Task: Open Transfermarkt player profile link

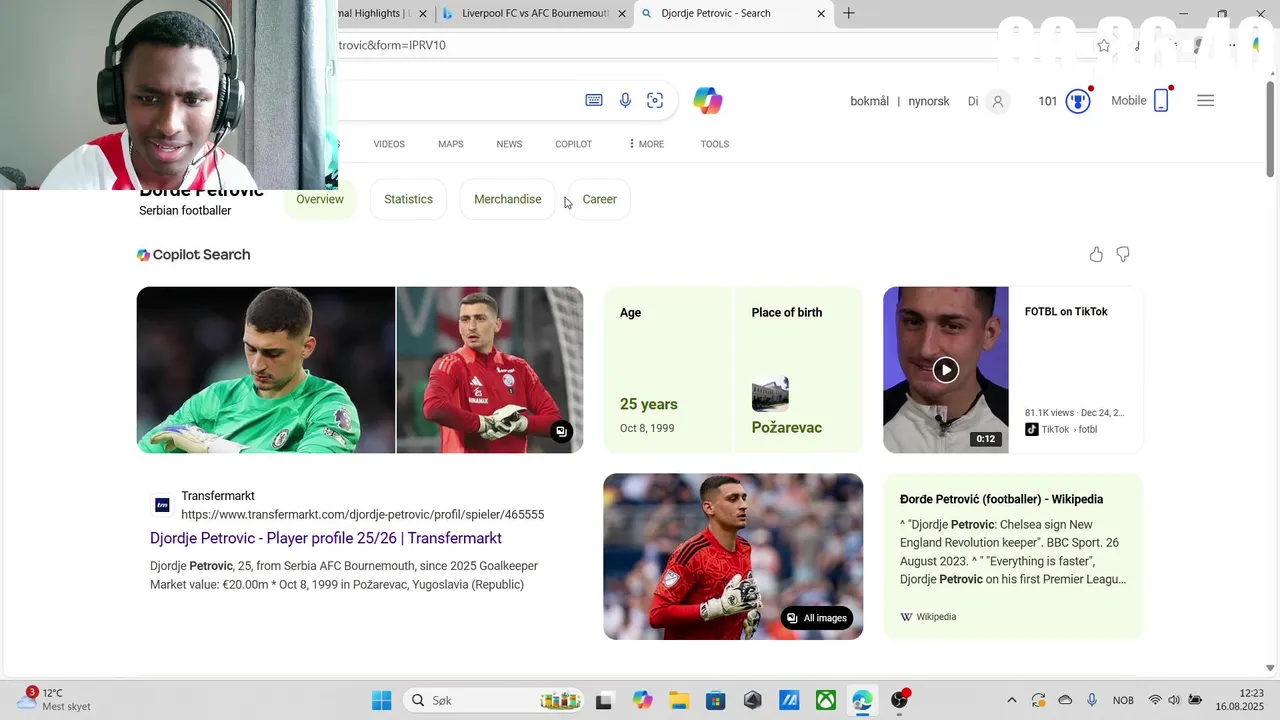Action: coord(326,538)
